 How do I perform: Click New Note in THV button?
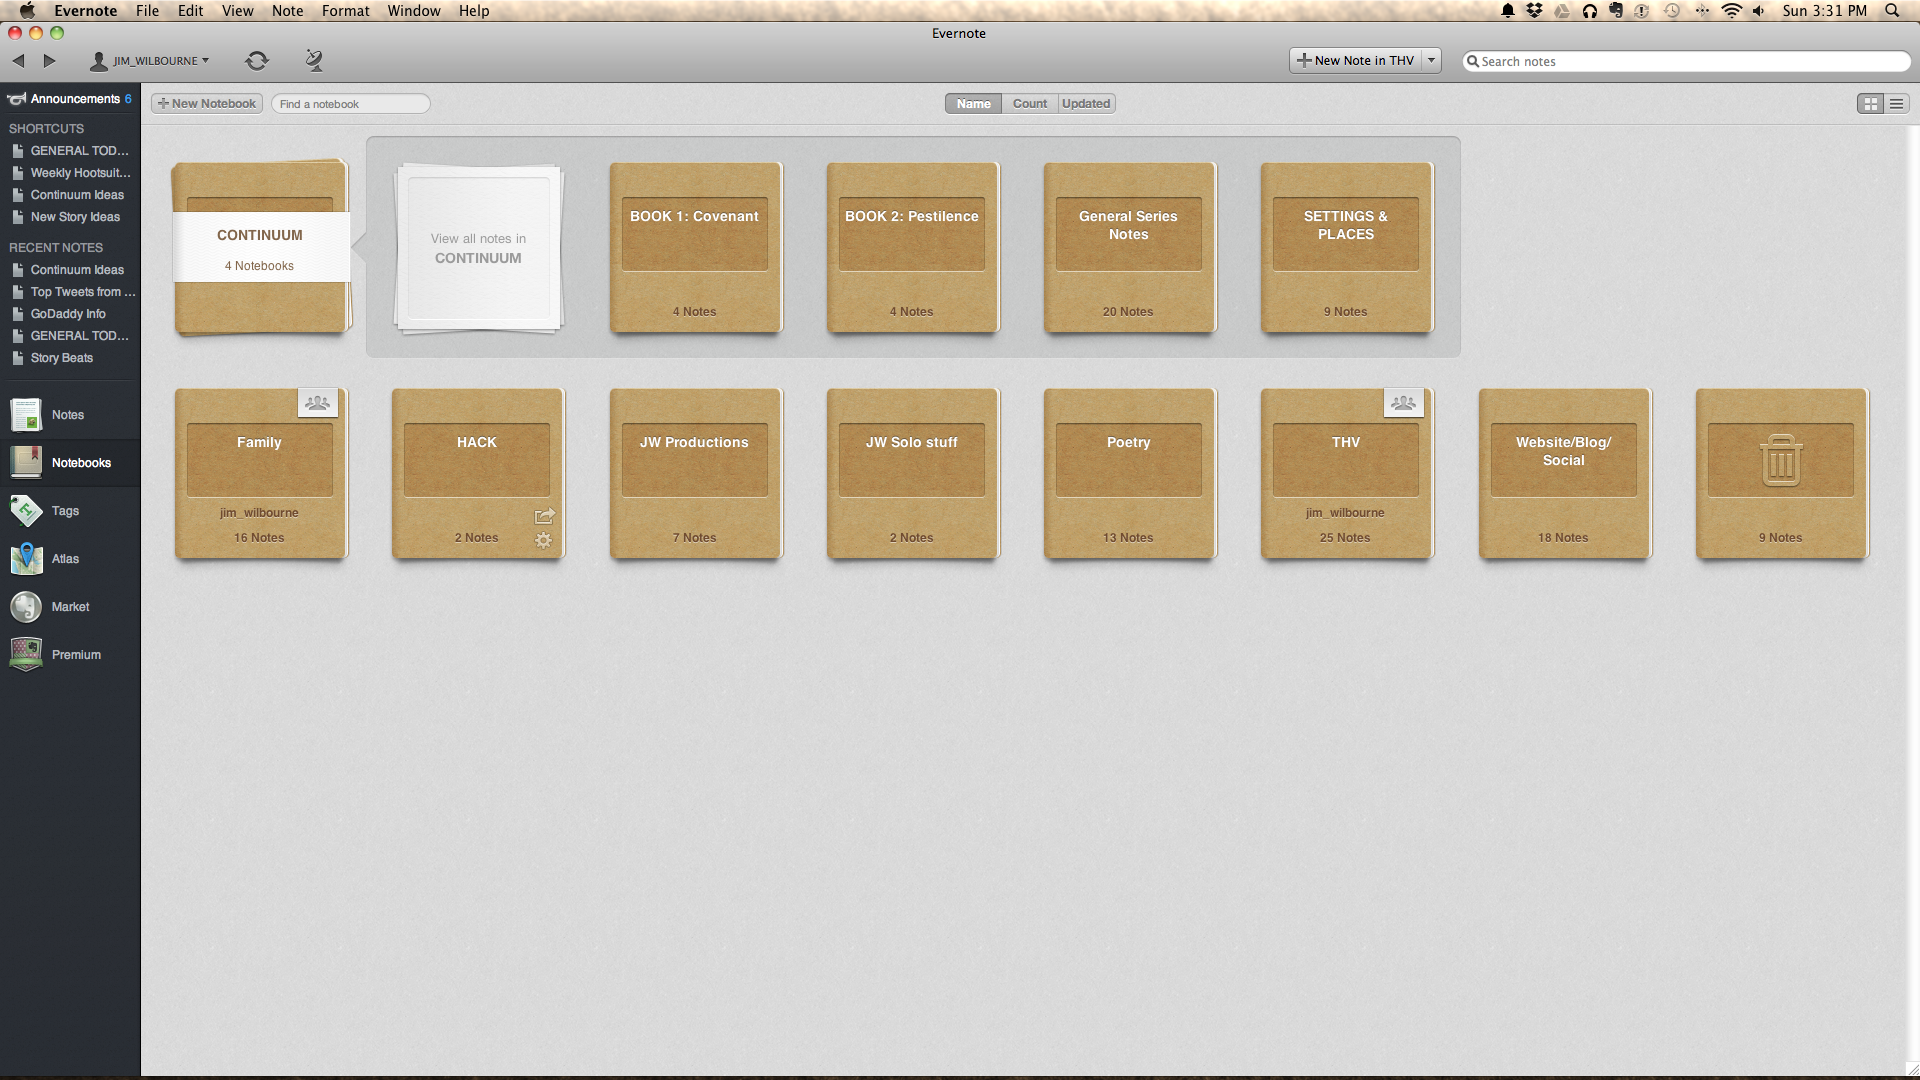[x=1355, y=61]
